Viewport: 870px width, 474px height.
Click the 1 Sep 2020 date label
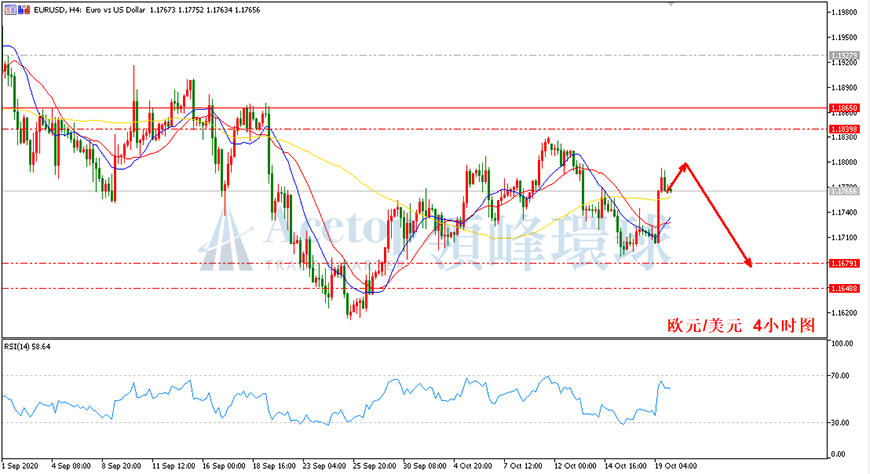20,466
